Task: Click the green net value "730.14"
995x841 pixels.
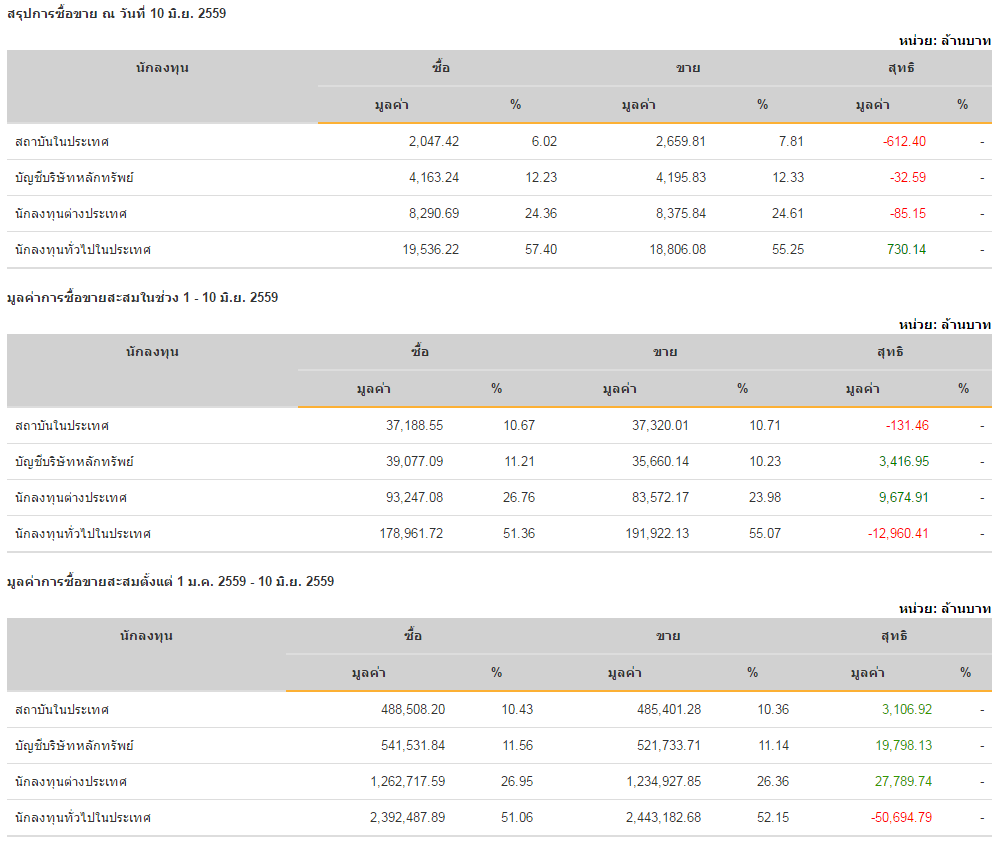Action: [x=906, y=250]
